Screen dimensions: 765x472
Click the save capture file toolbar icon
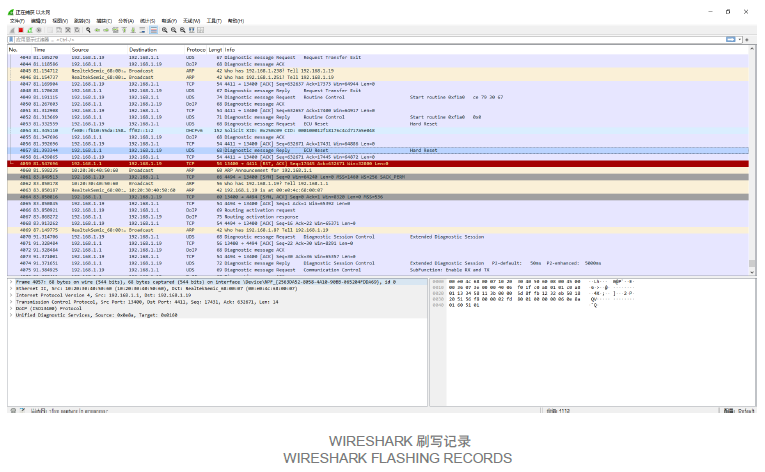click(59, 30)
